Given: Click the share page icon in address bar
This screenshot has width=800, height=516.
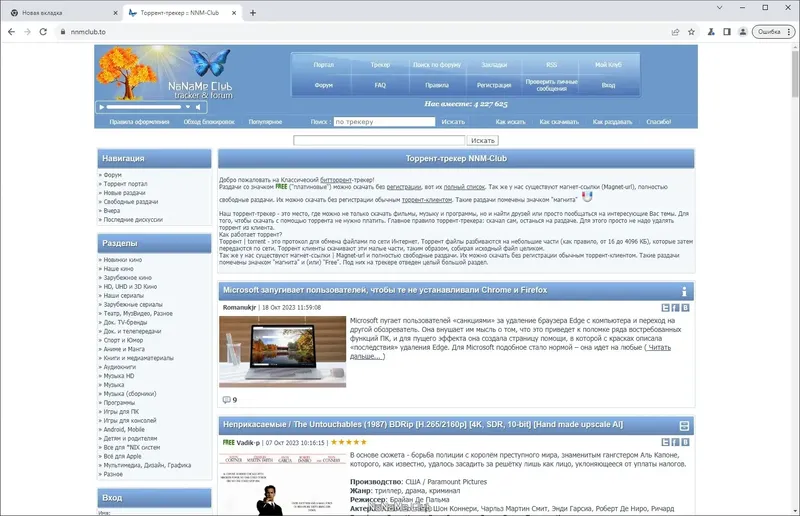Looking at the screenshot, I should (x=676, y=32).
